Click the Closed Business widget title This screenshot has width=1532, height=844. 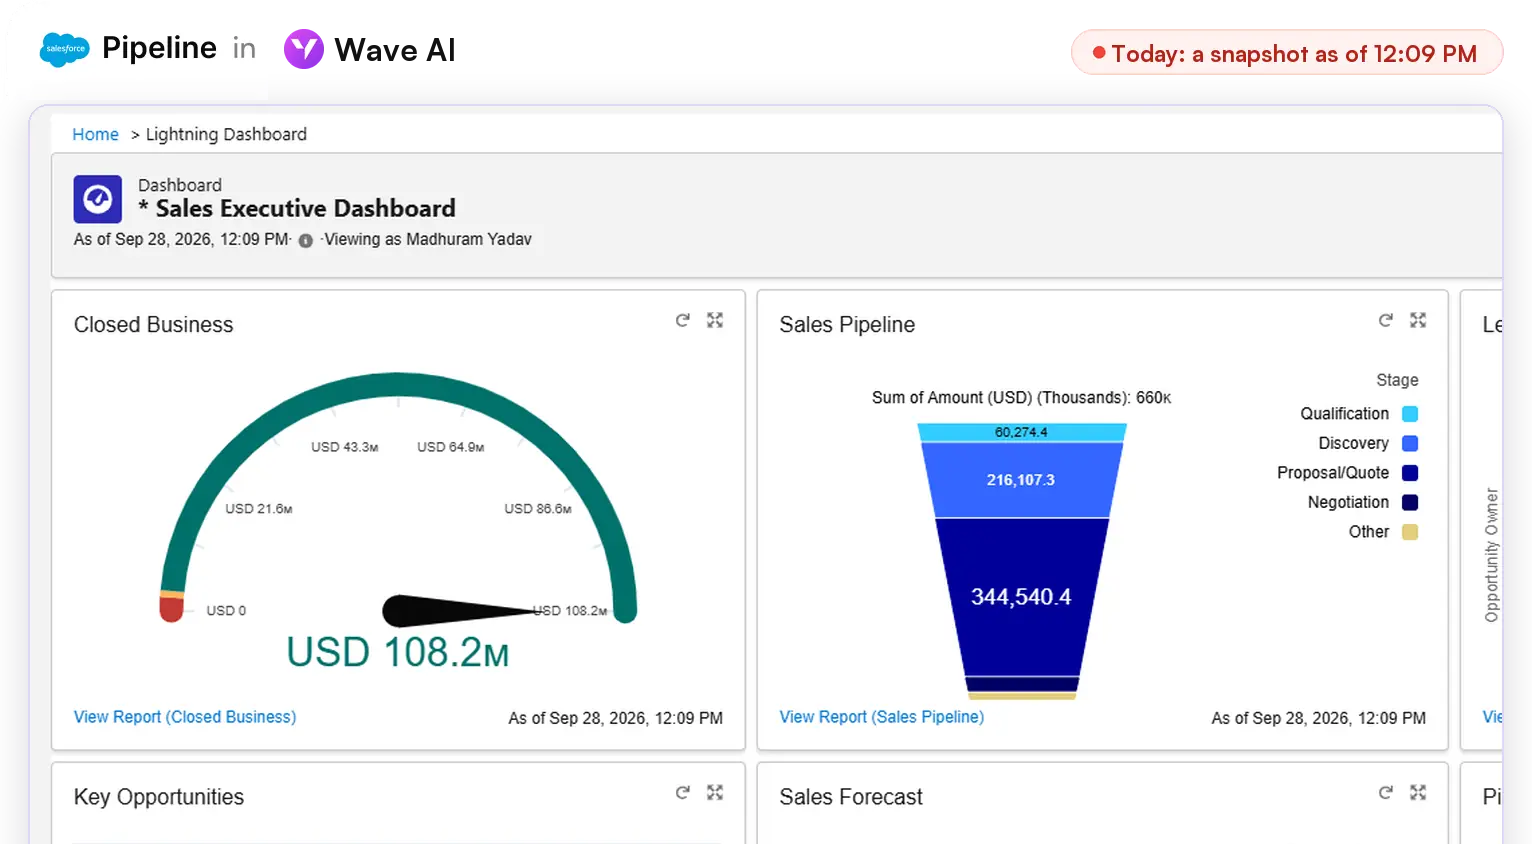click(x=153, y=325)
